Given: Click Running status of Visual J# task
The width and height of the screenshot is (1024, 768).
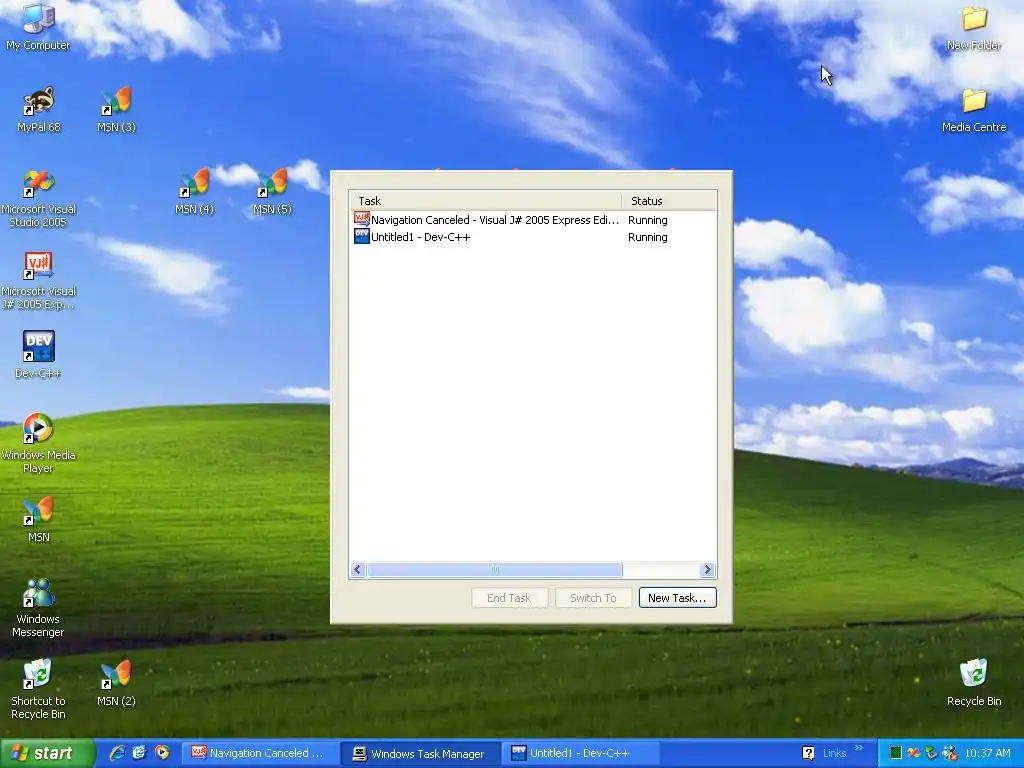Looking at the screenshot, I should pos(647,220).
